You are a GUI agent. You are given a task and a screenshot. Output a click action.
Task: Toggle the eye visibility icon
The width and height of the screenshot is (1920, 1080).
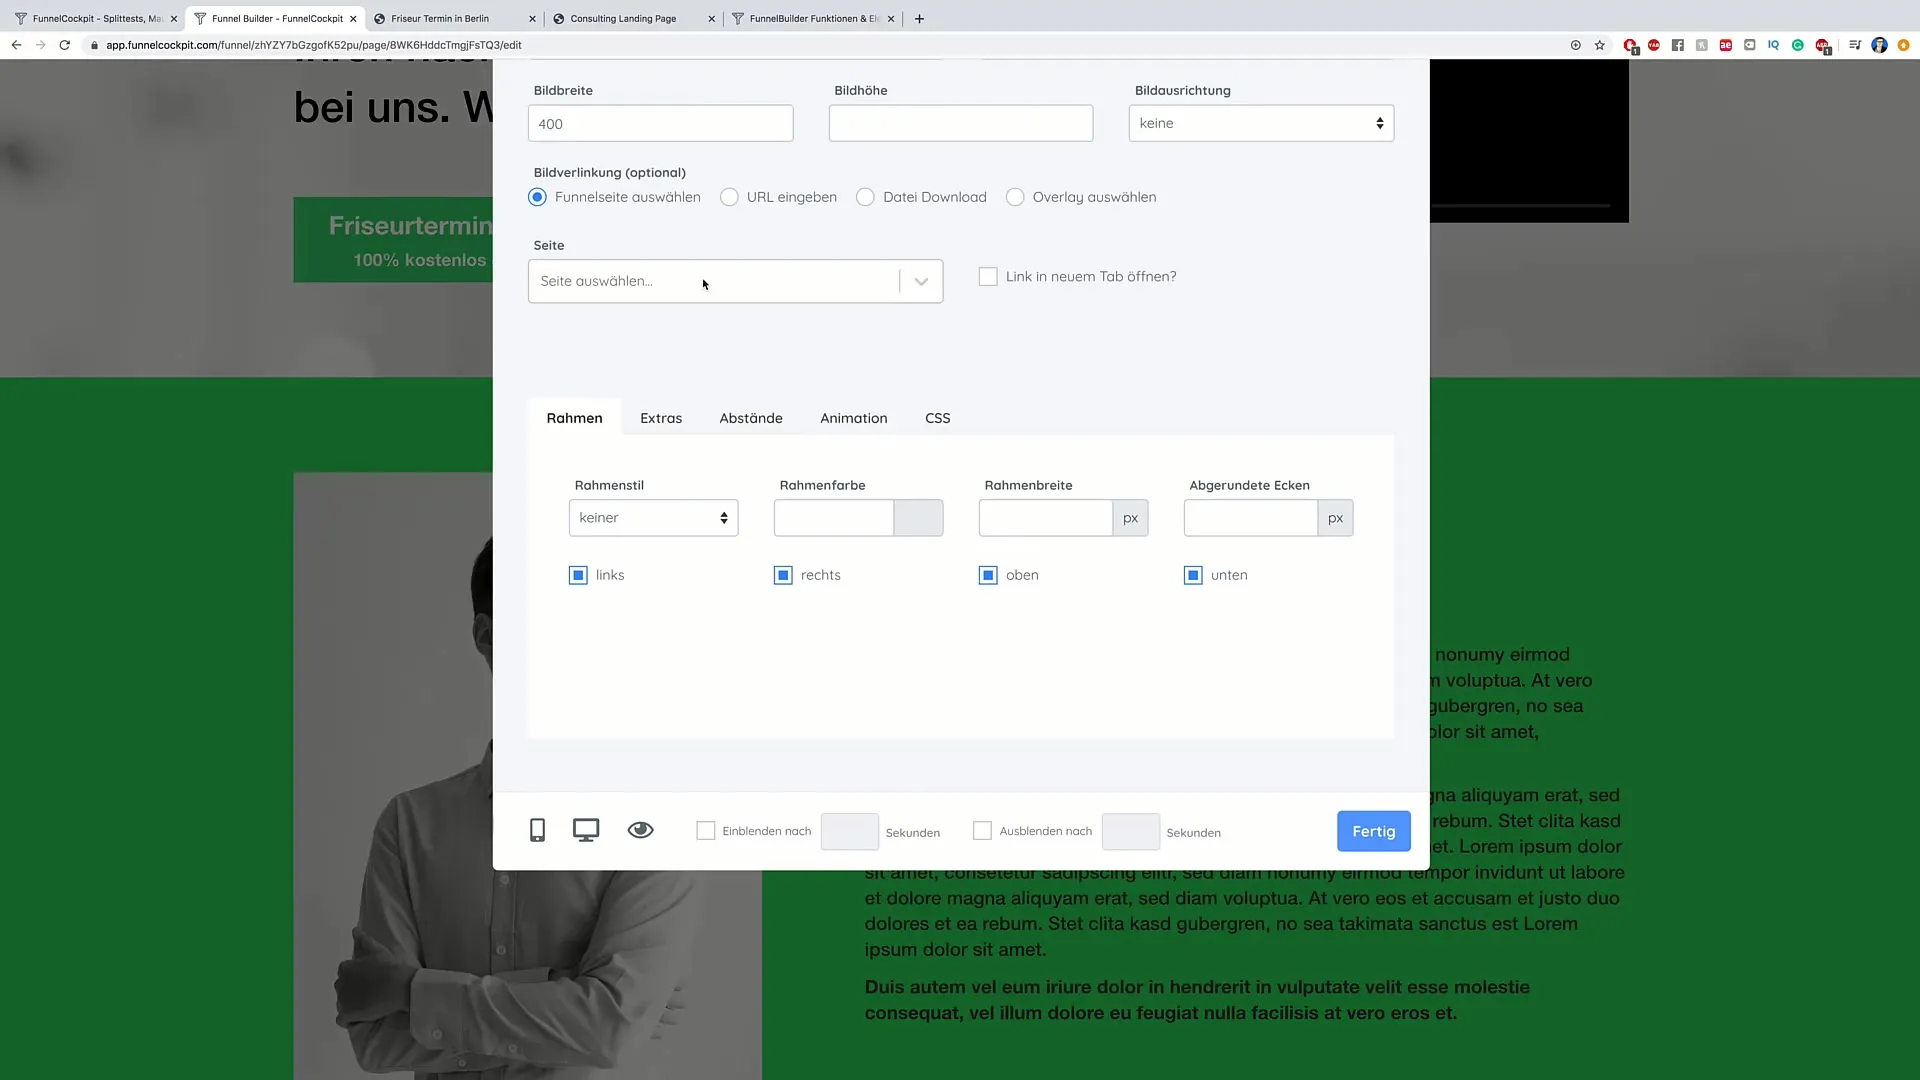[640, 830]
